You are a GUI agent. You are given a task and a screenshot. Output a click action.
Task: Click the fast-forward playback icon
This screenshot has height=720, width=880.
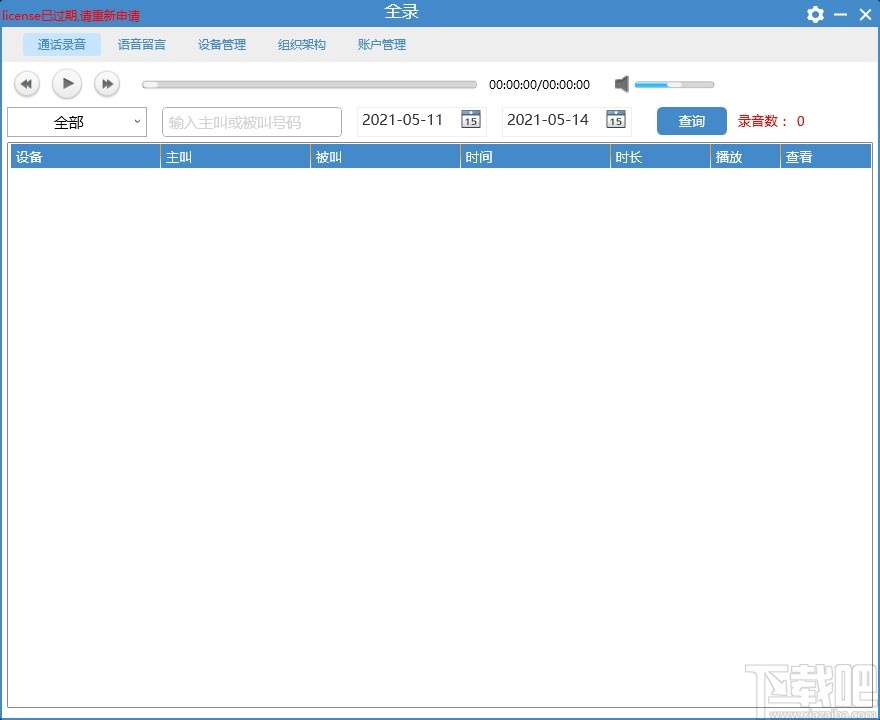106,84
